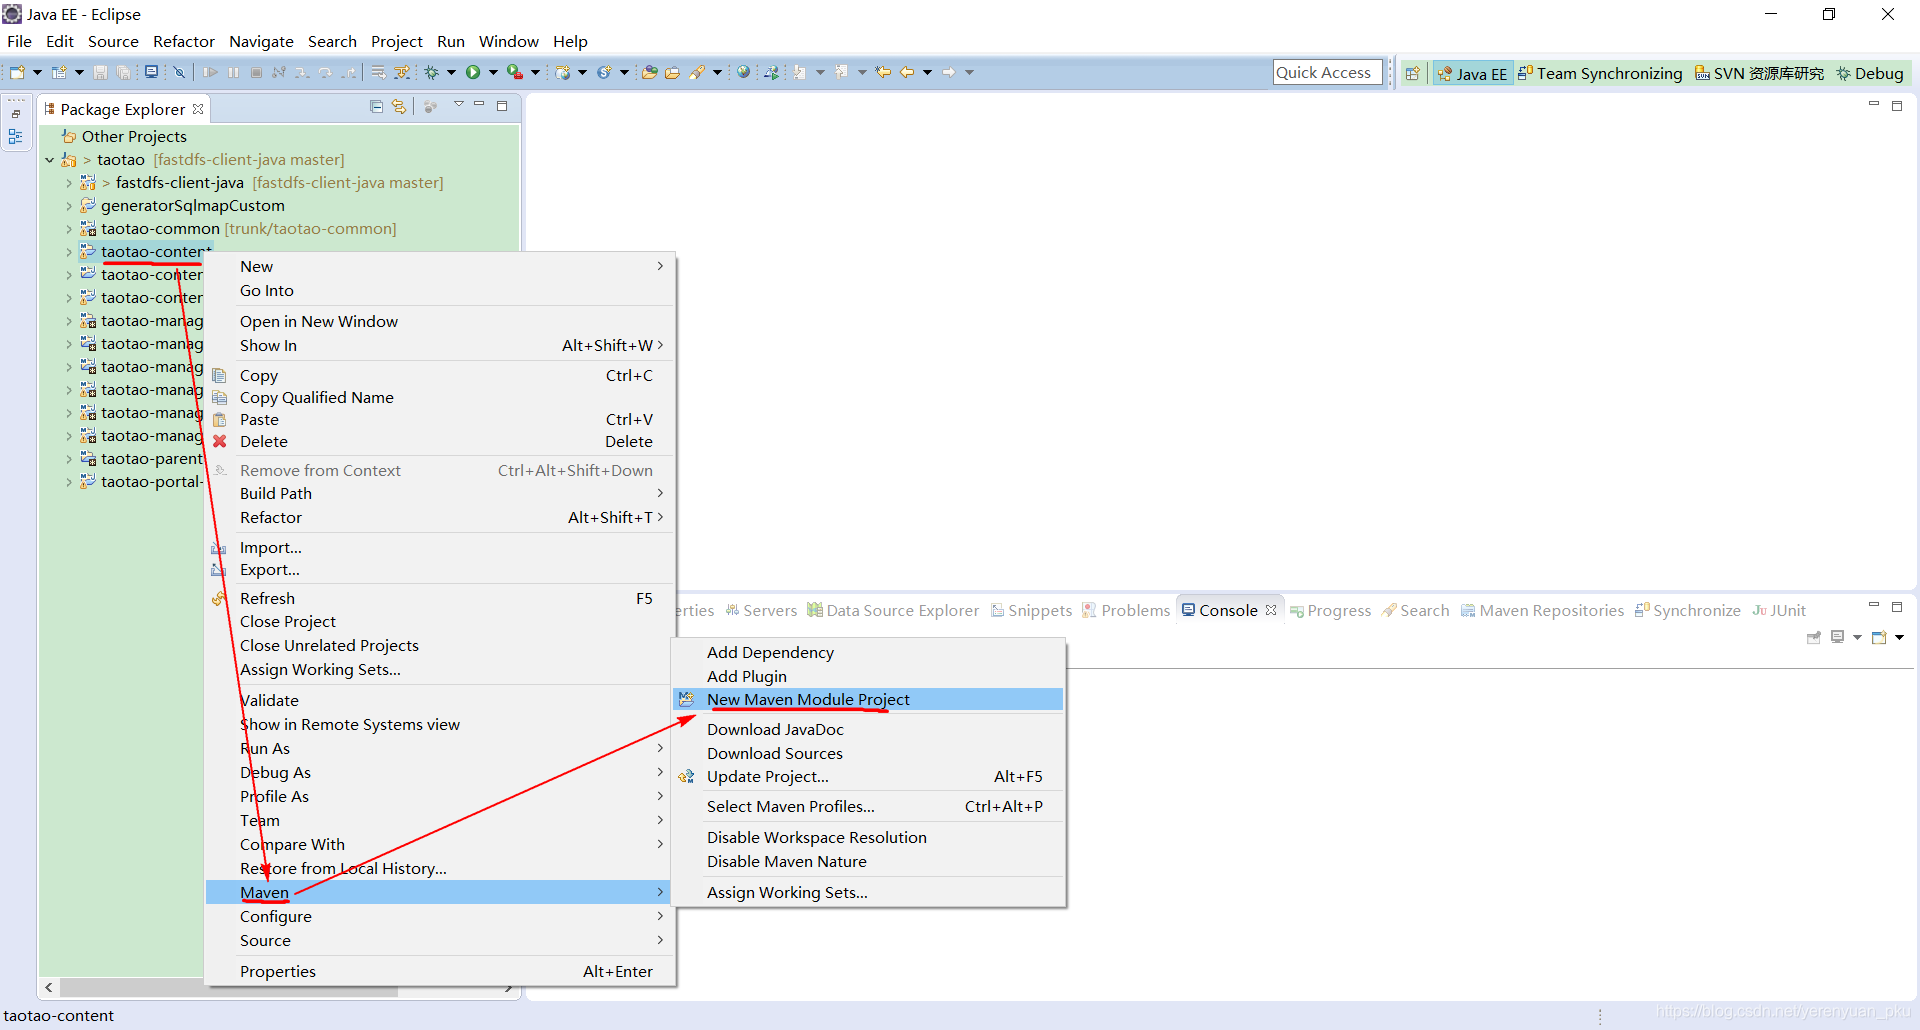Click the pause icon in toolbar
This screenshot has height=1030, width=1920.
(233, 72)
